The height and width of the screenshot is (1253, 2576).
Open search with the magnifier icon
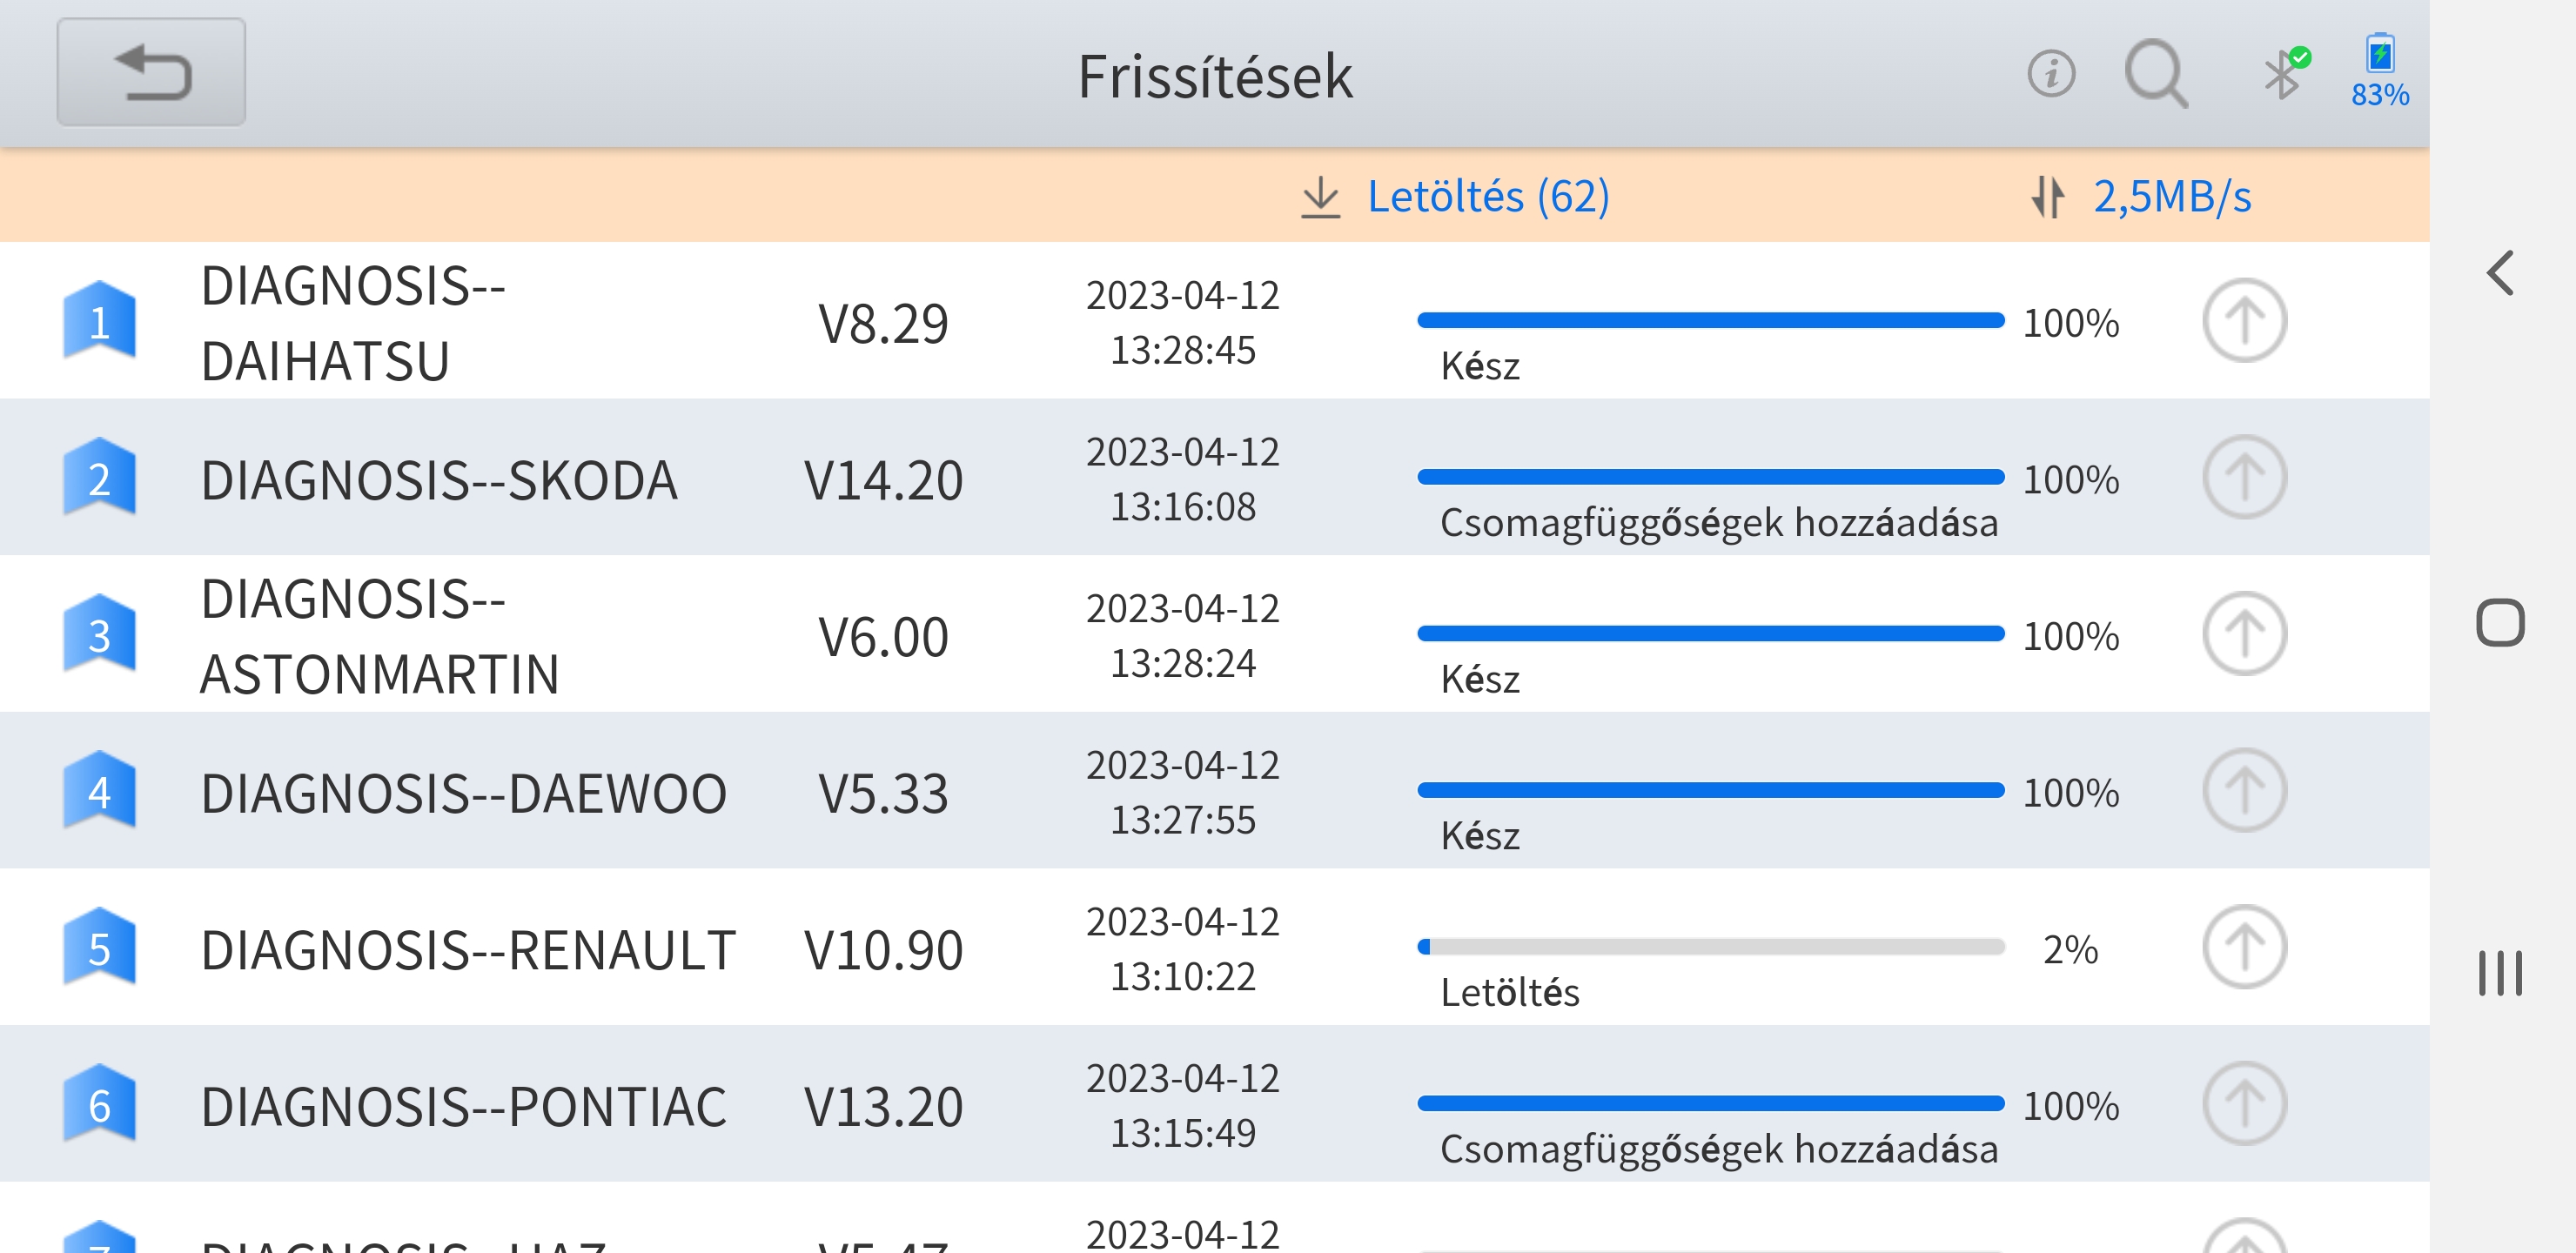[2155, 73]
